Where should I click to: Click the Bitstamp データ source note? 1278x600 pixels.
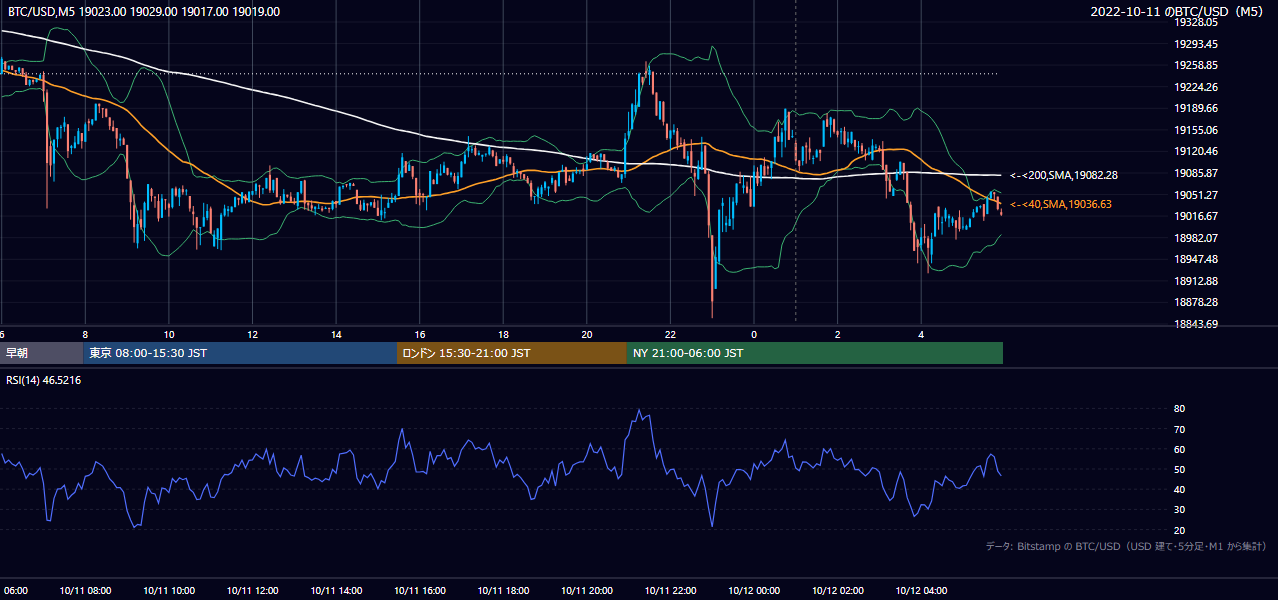point(1127,547)
